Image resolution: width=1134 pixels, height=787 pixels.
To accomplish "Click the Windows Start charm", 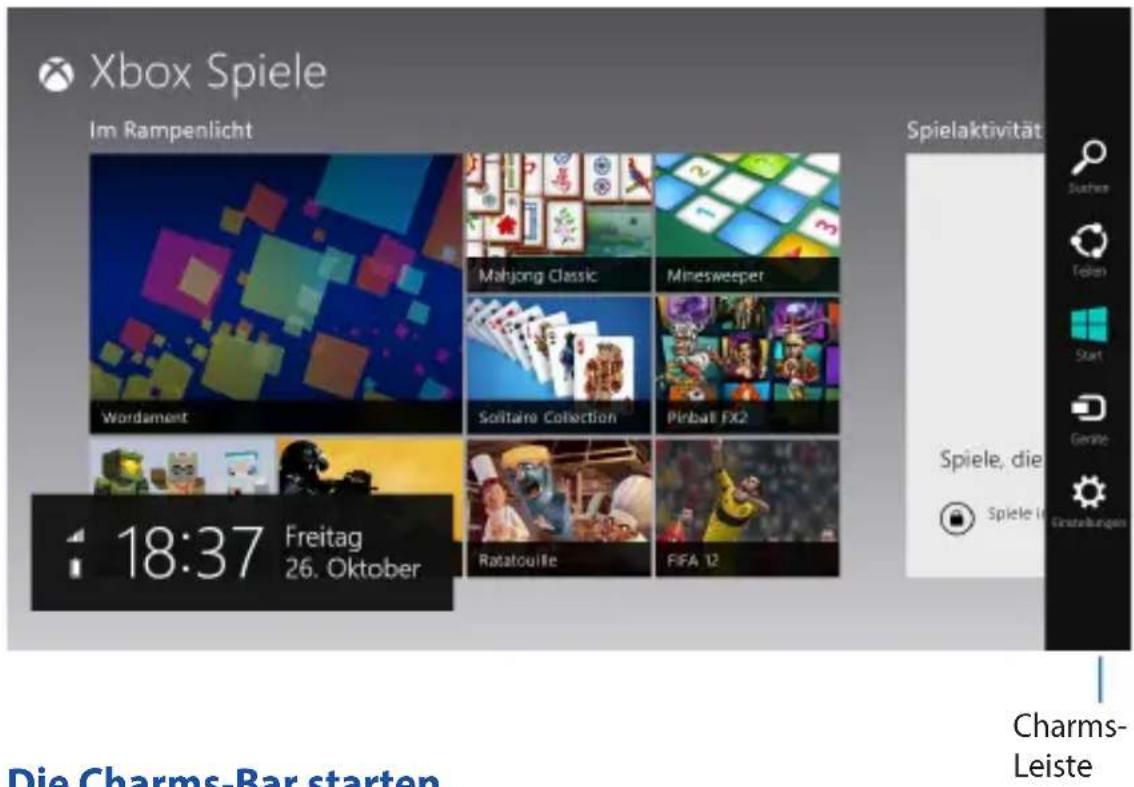I will pos(1088,333).
